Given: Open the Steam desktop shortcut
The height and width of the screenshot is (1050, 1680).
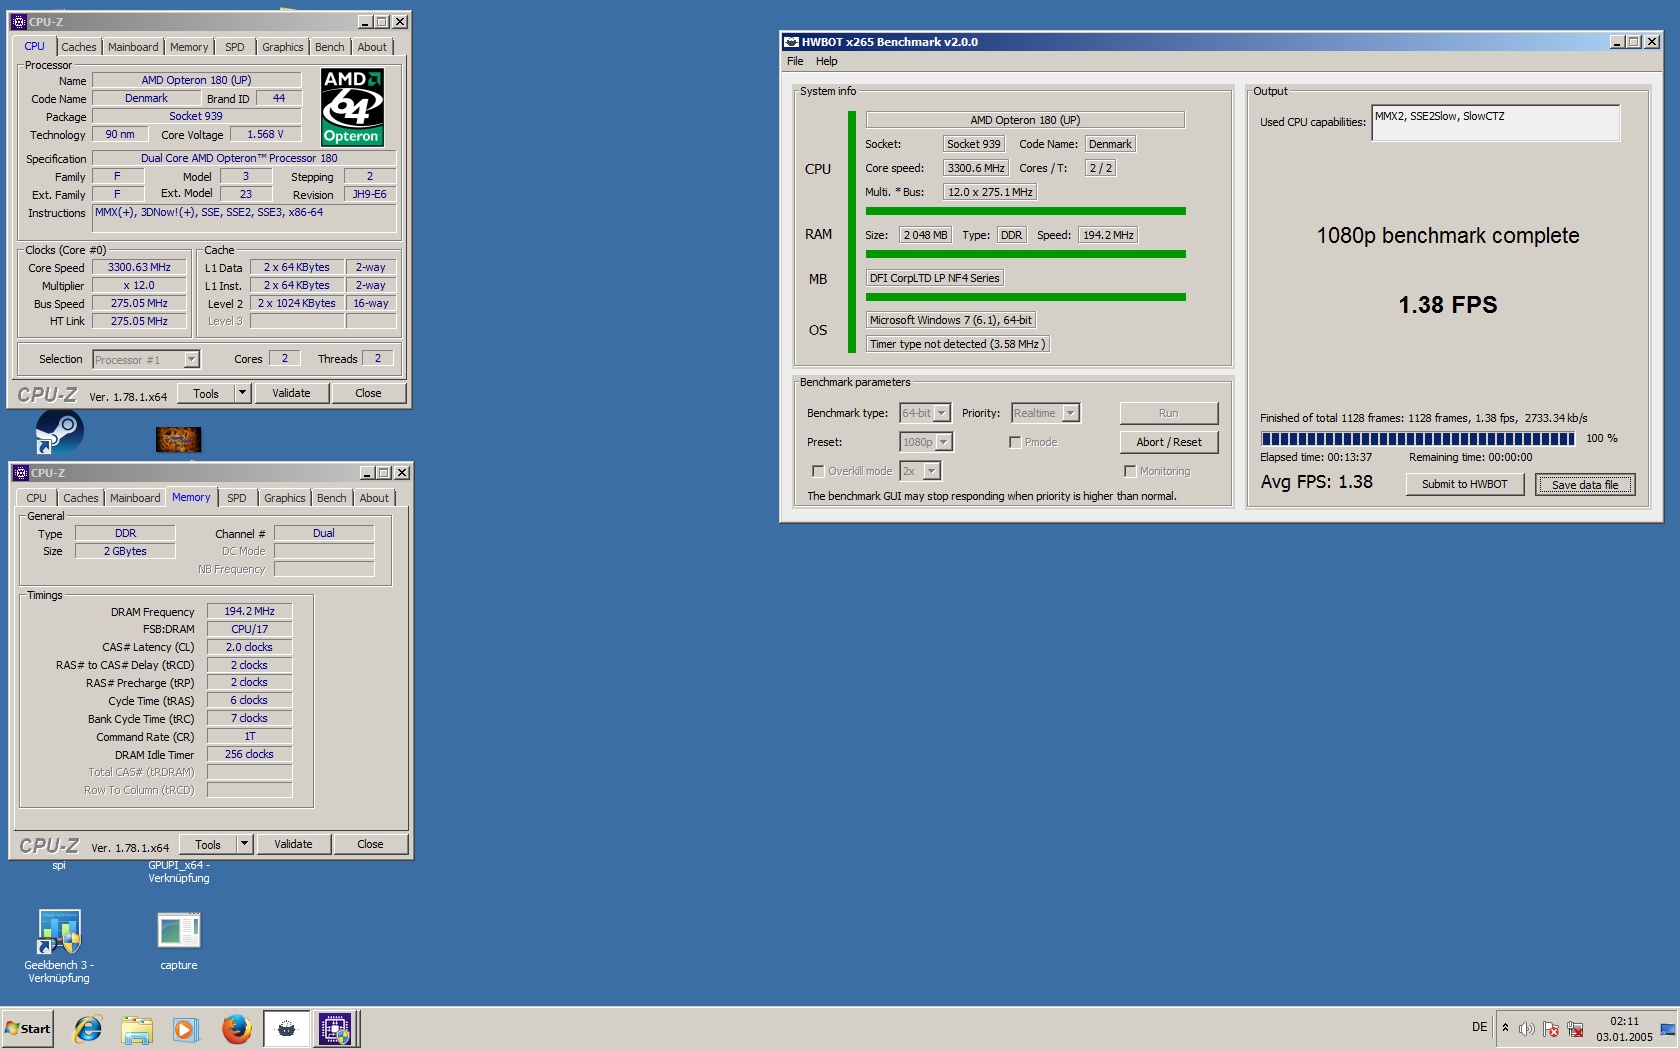Looking at the screenshot, I should pos(59,432).
